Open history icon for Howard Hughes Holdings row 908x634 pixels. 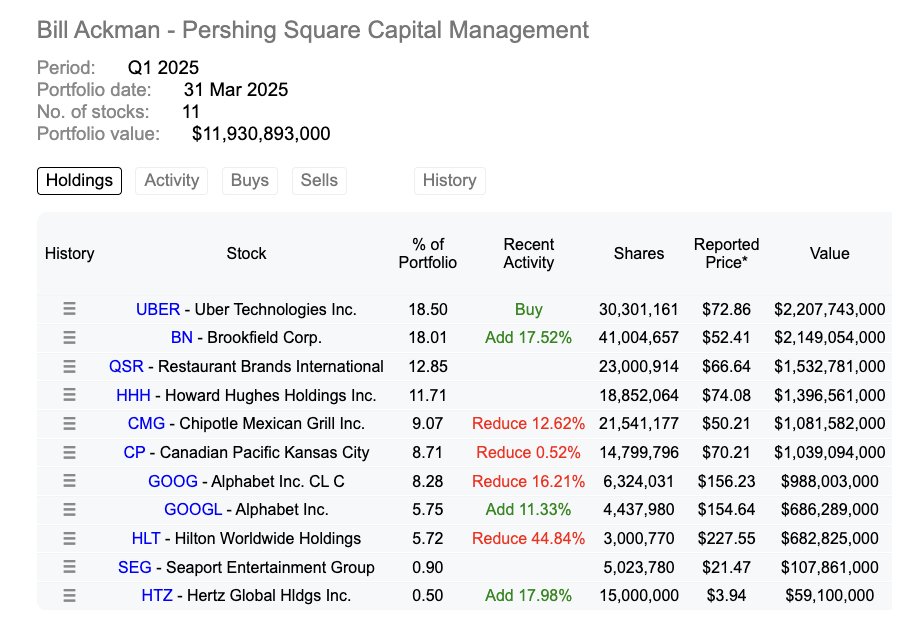(x=69, y=395)
